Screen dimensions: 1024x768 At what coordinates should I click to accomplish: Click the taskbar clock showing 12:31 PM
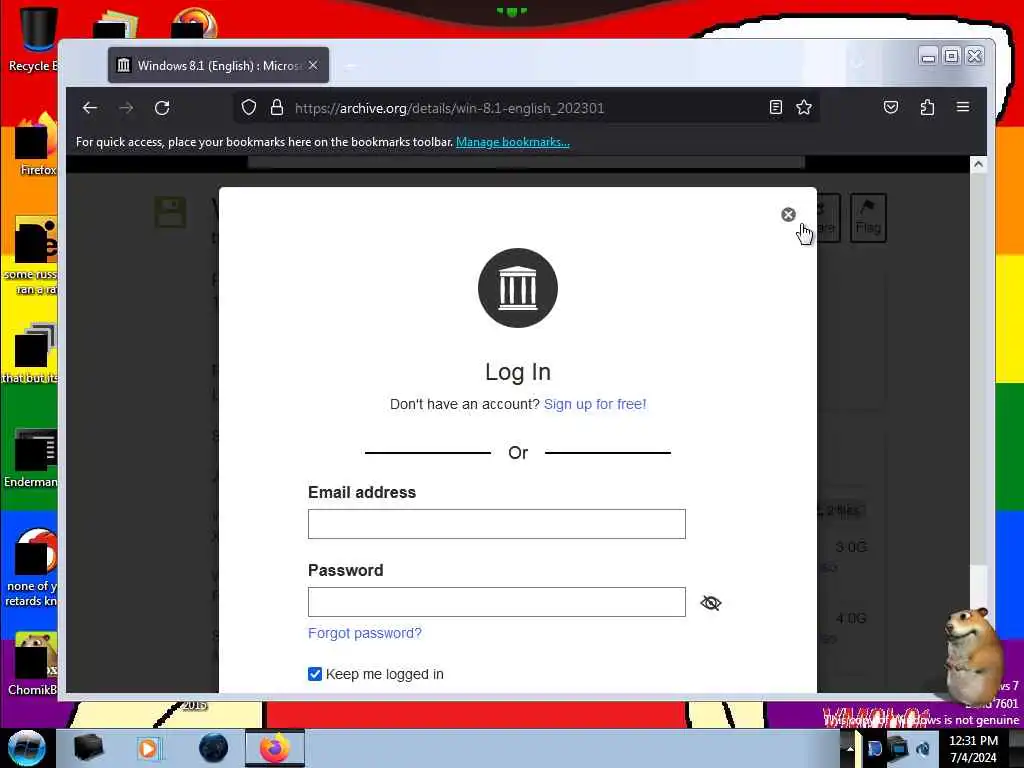(973, 748)
